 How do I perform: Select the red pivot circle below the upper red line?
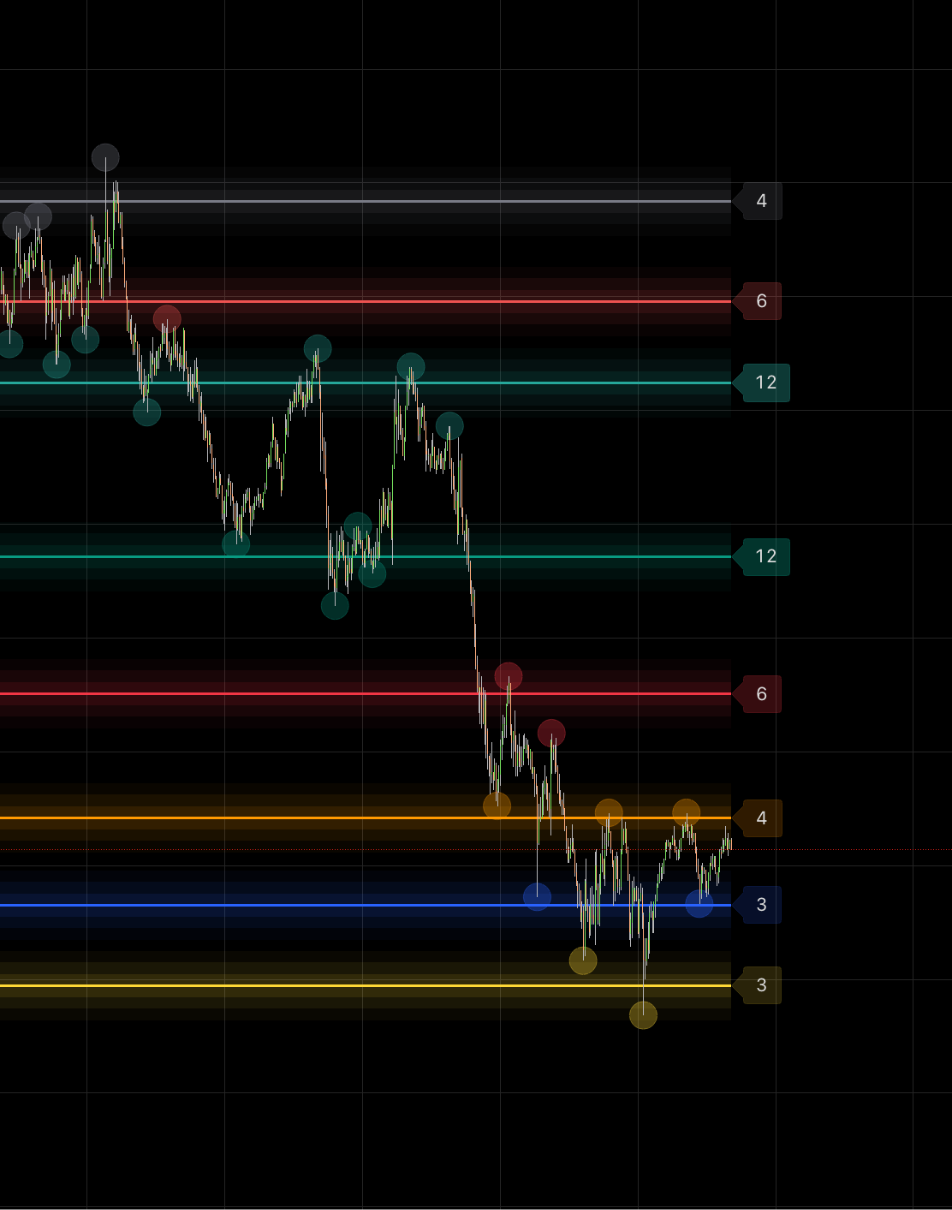(167, 319)
